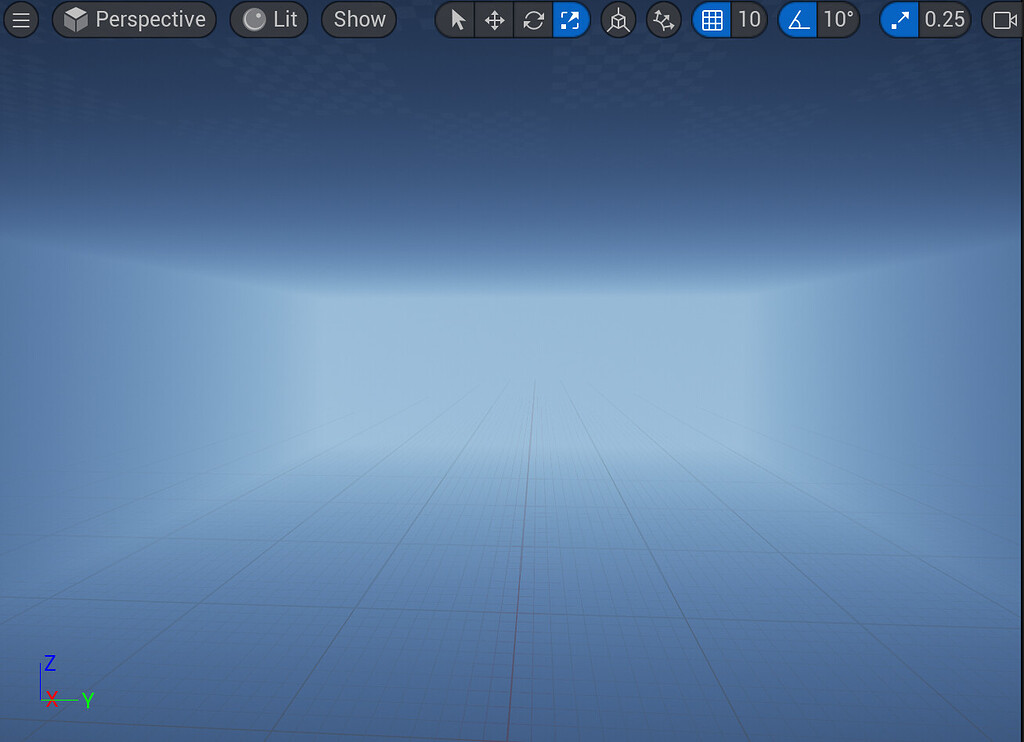1024x742 pixels.
Task: Open the viewport options hamburger menu
Action: pyautogui.click(x=21, y=19)
